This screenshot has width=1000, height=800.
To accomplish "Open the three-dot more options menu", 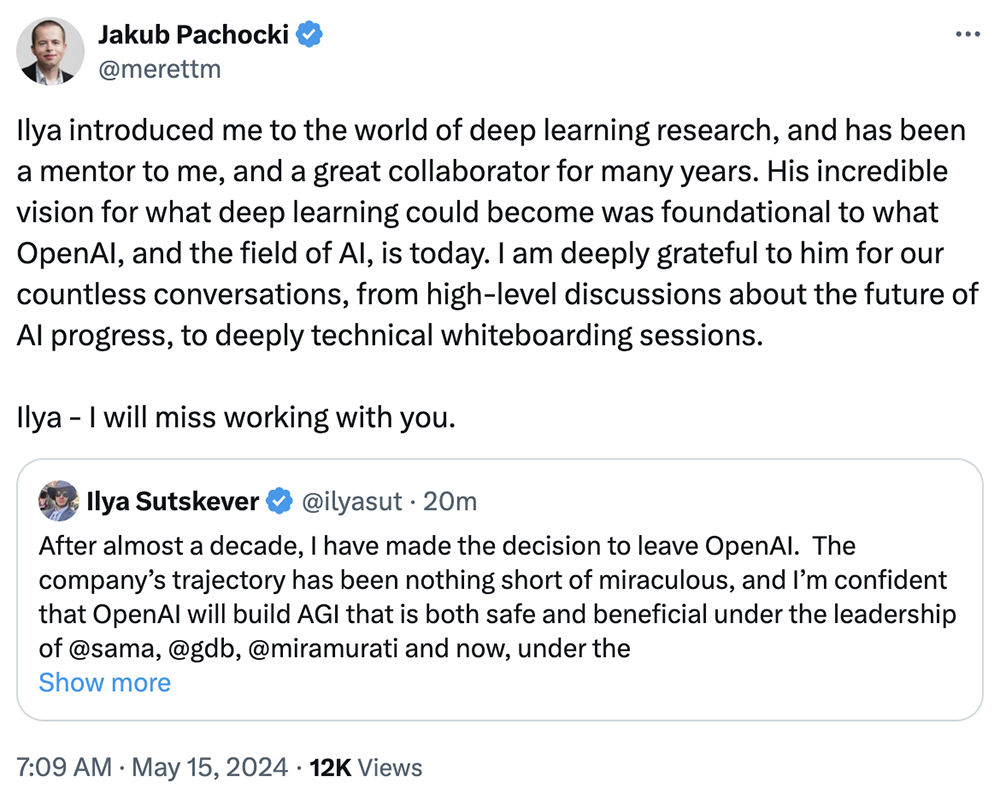I will 967,33.
